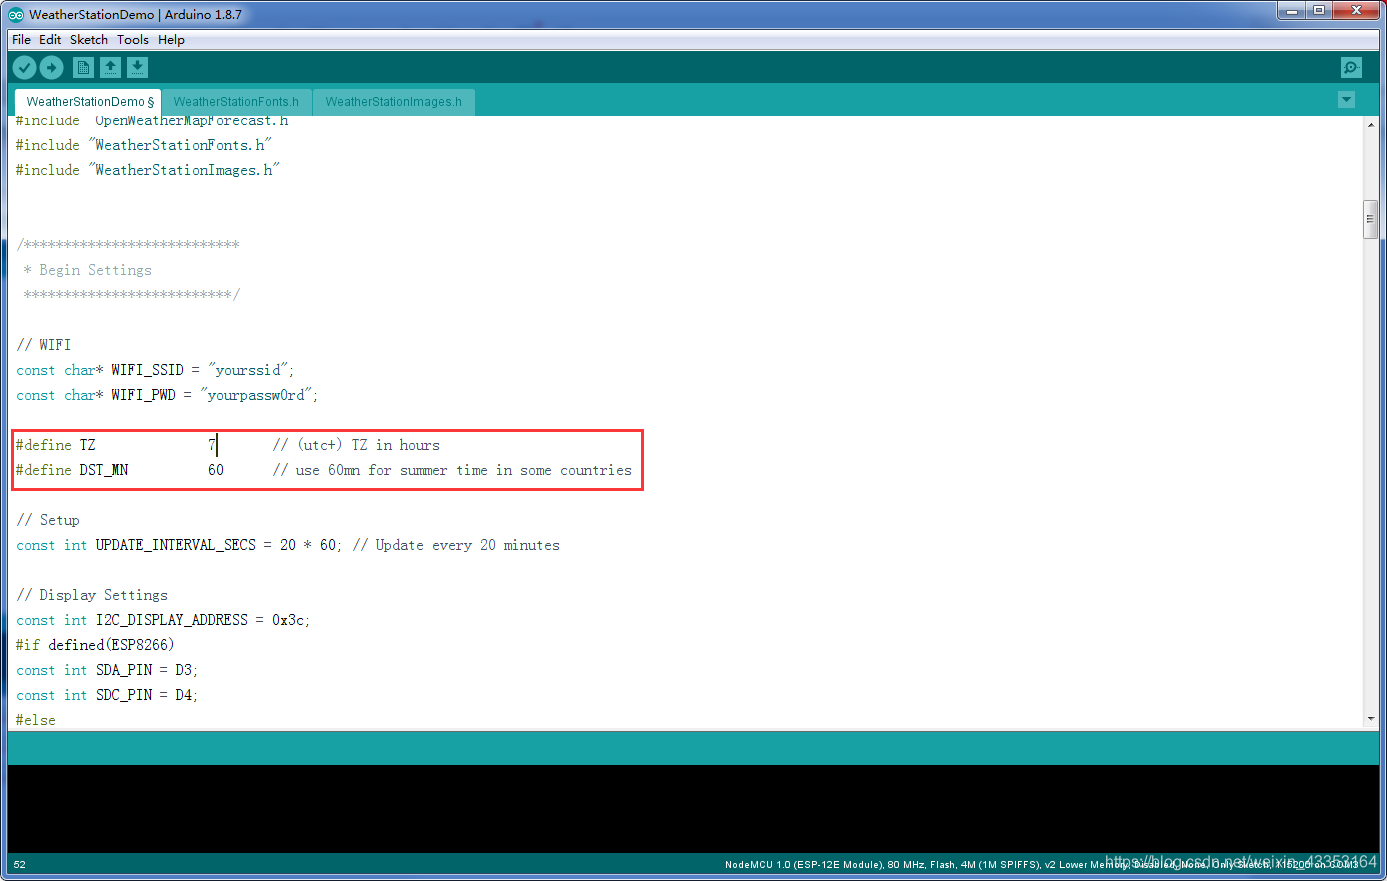Switch to the WeatherStationDemo tab

[90, 102]
